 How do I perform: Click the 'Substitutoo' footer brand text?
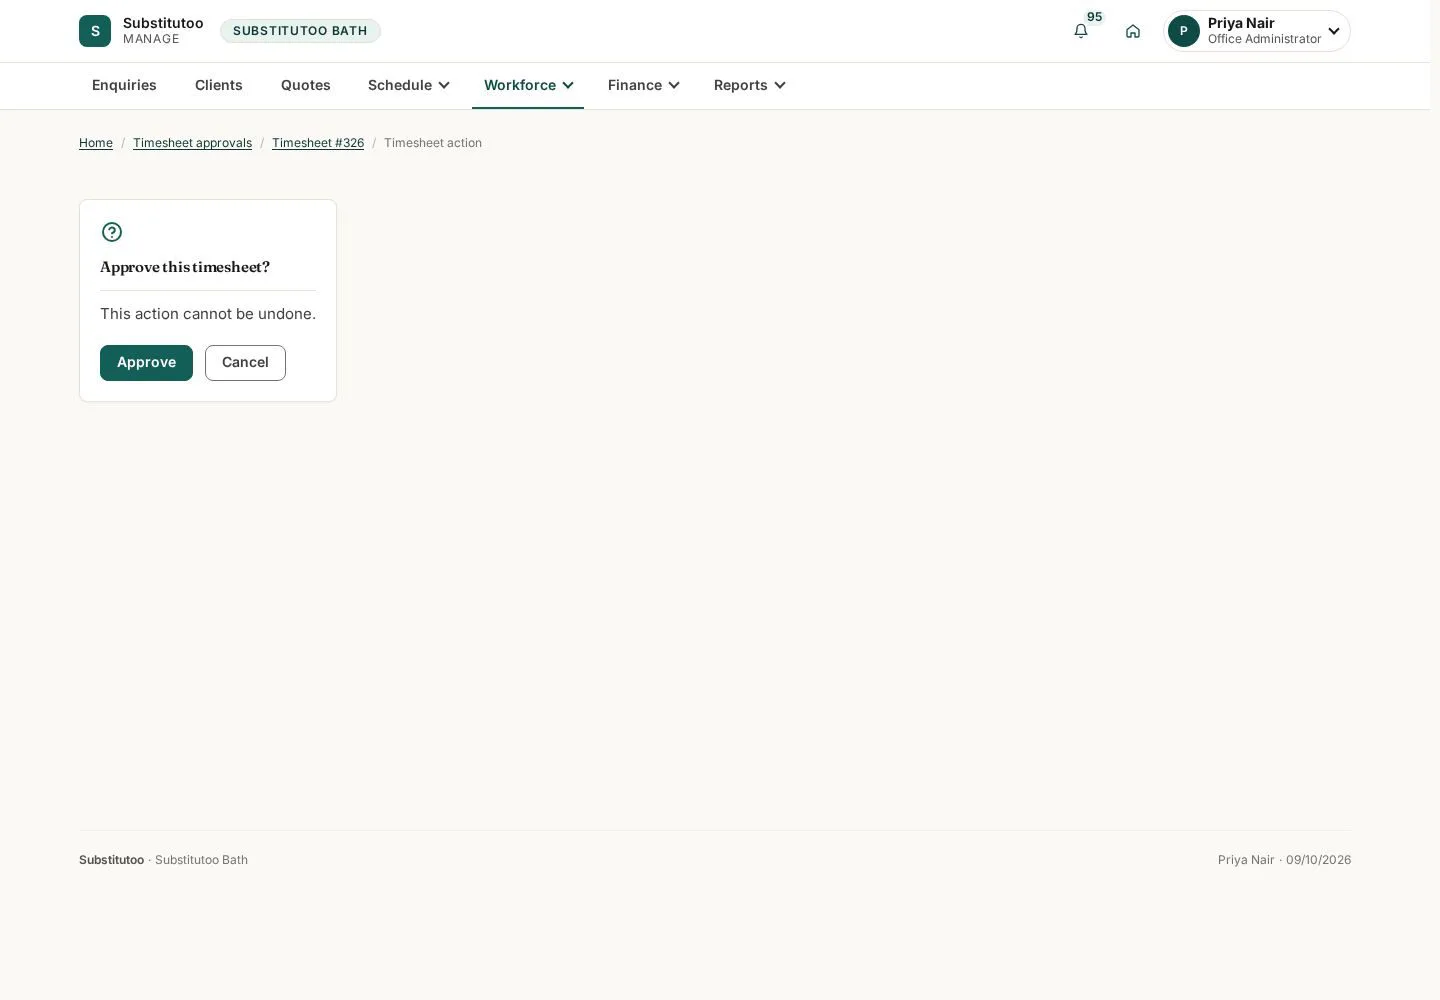pyautogui.click(x=111, y=860)
